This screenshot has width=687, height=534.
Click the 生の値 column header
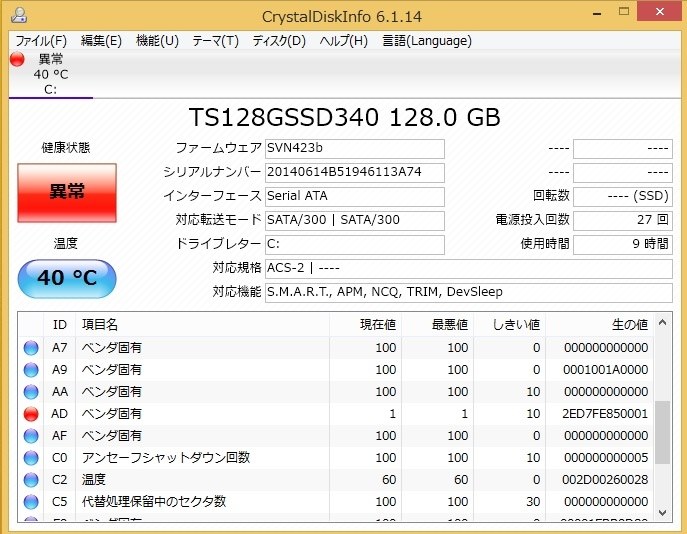click(x=599, y=325)
